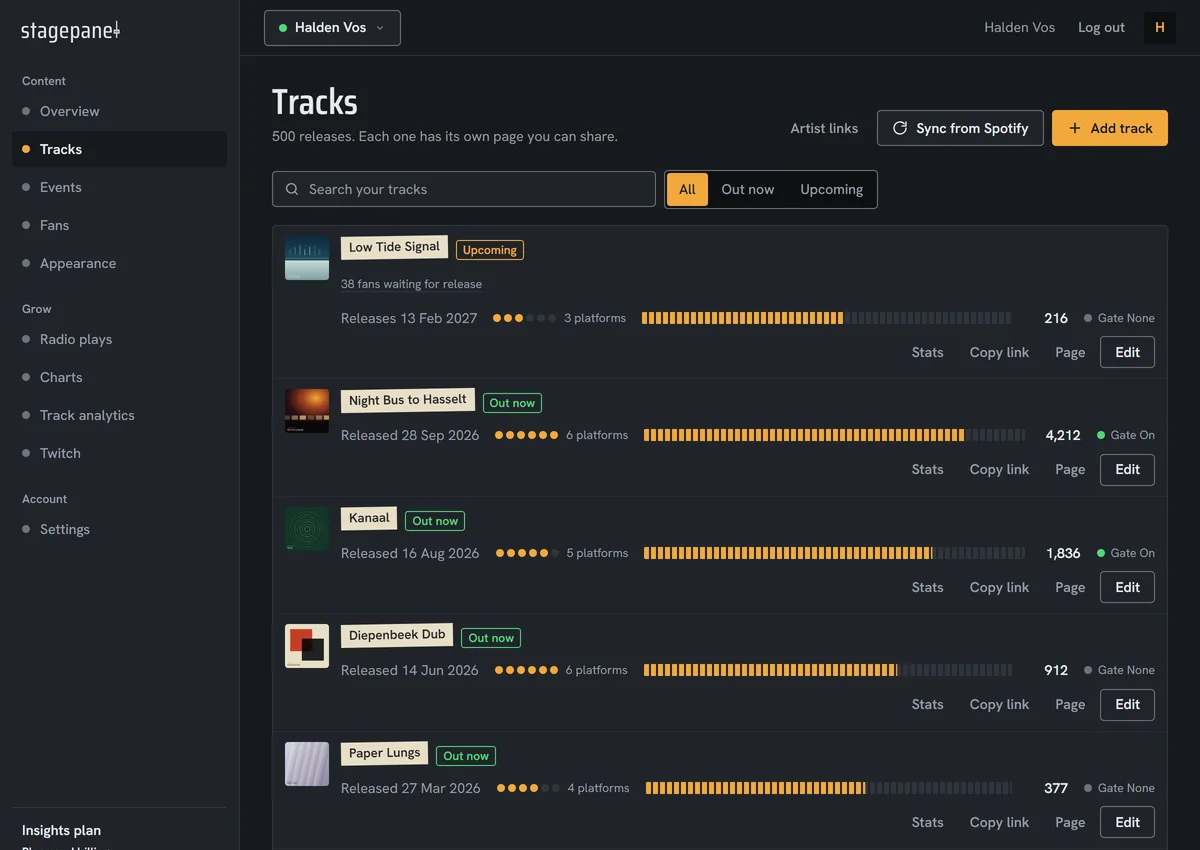View Stats for Diepenbeek Dub
This screenshot has height=850, width=1200.
point(927,704)
